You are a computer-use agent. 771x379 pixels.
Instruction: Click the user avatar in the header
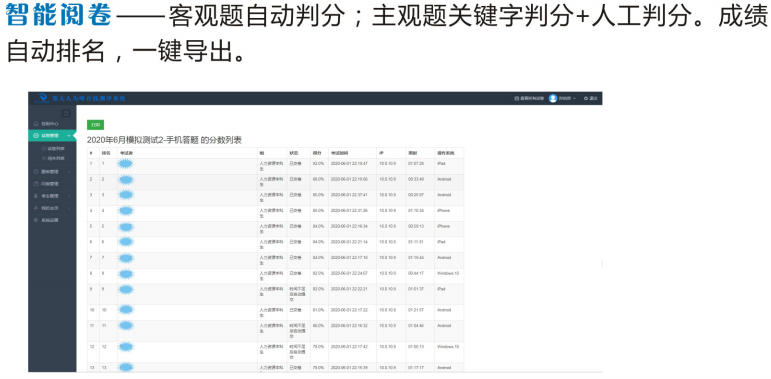[x=553, y=98]
